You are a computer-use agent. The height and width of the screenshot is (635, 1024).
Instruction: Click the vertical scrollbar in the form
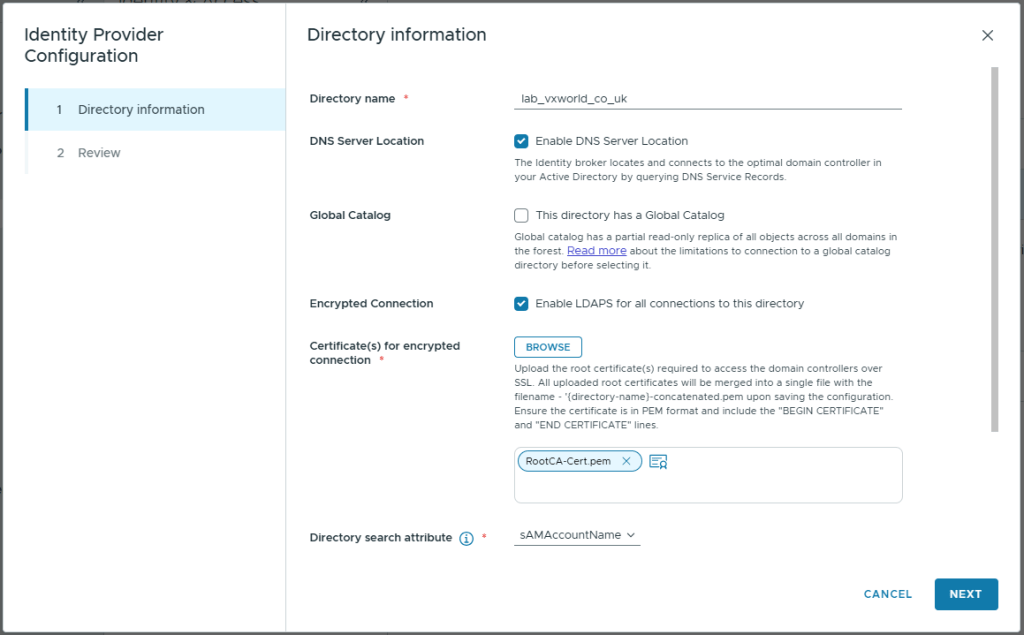[x=994, y=250]
